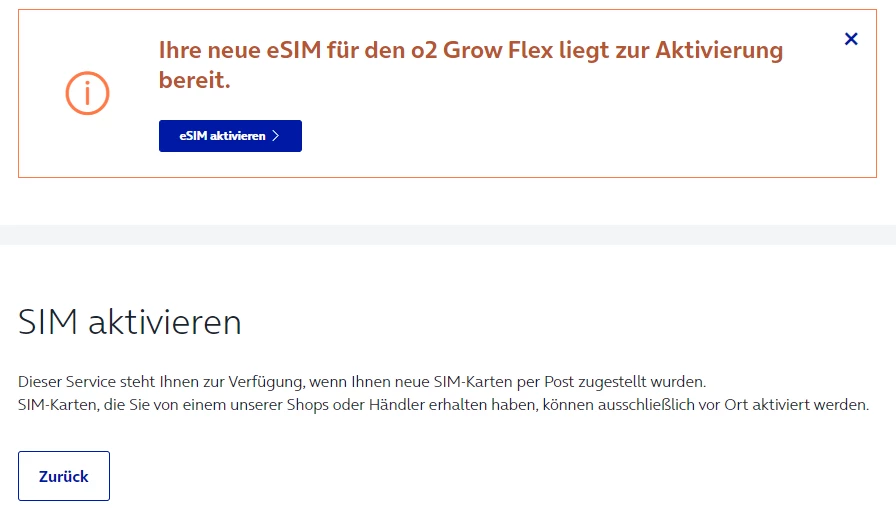This screenshot has height=516, width=896.
Task: Click the sentence beginning 'SIM-Karten, die Sie'
Action: pos(443,405)
